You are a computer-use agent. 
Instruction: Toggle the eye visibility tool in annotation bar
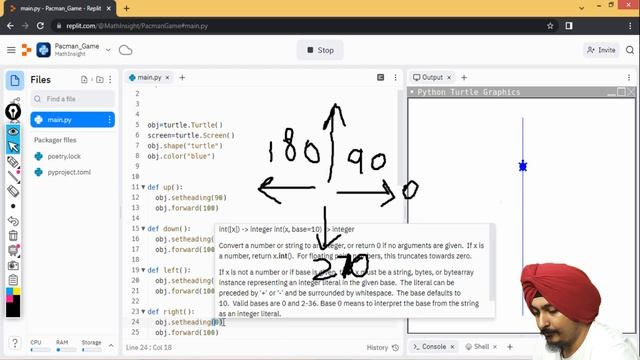[x=13, y=131]
